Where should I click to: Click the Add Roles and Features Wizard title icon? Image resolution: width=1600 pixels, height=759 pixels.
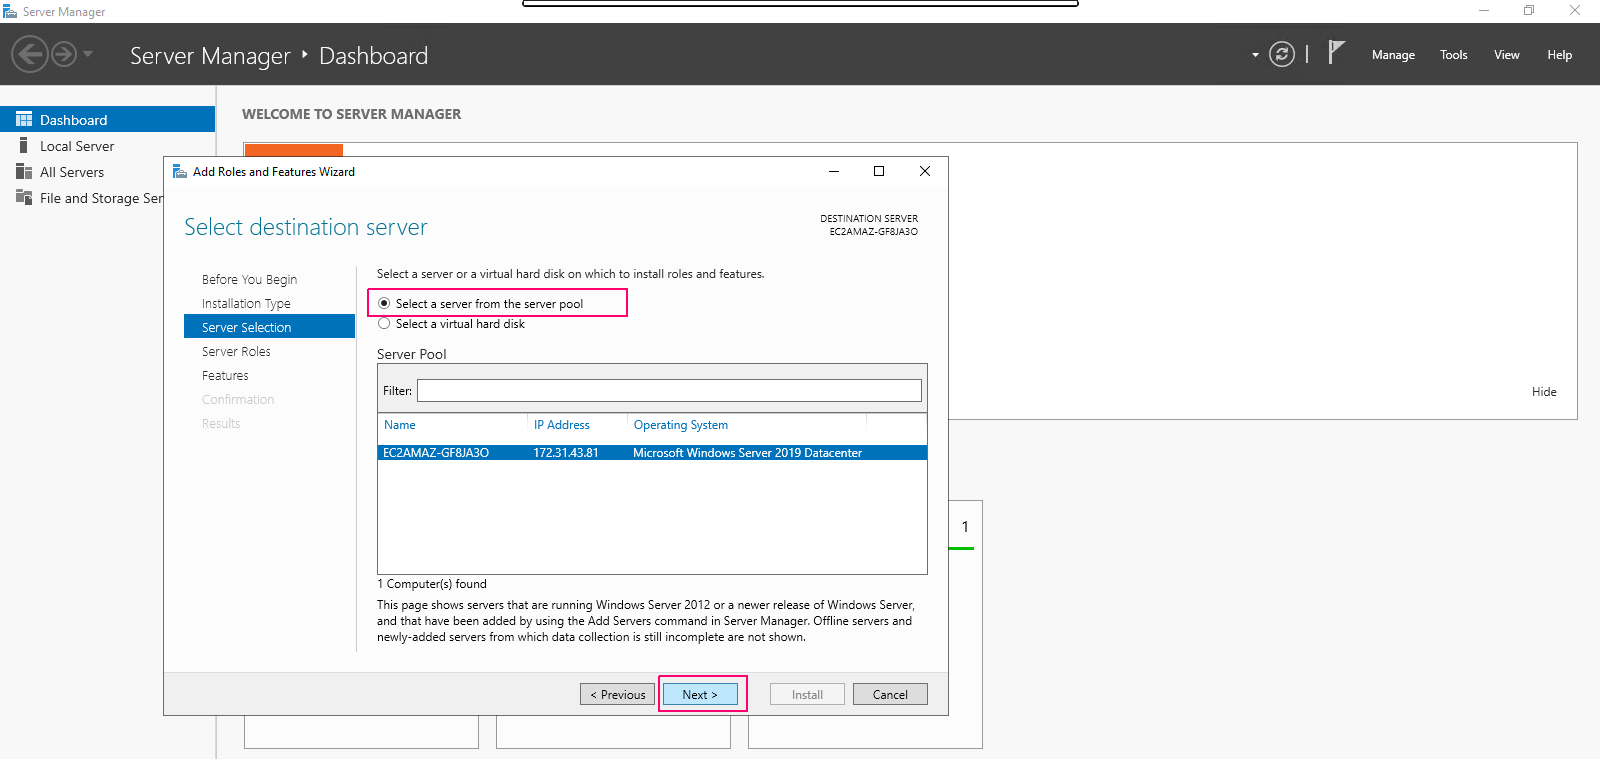(x=180, y=172)
